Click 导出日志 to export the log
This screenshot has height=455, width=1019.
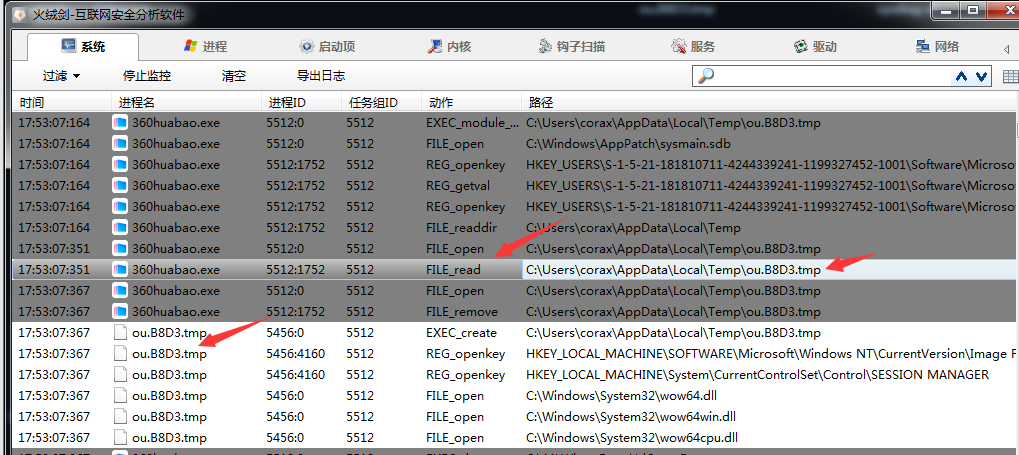(321, 76)
